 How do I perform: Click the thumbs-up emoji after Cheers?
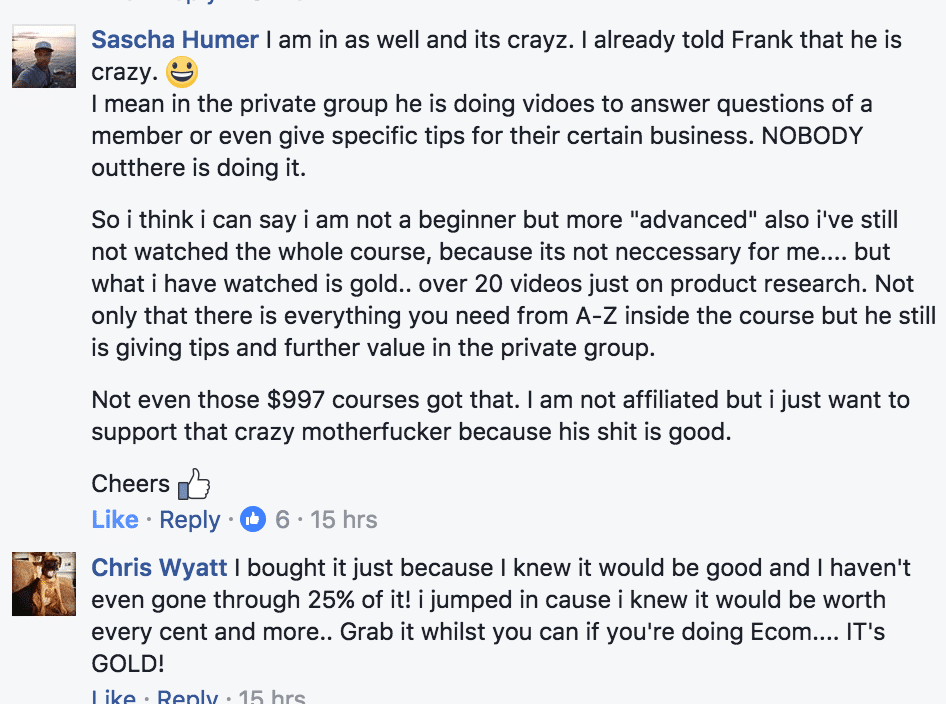(x=194, y=486)
